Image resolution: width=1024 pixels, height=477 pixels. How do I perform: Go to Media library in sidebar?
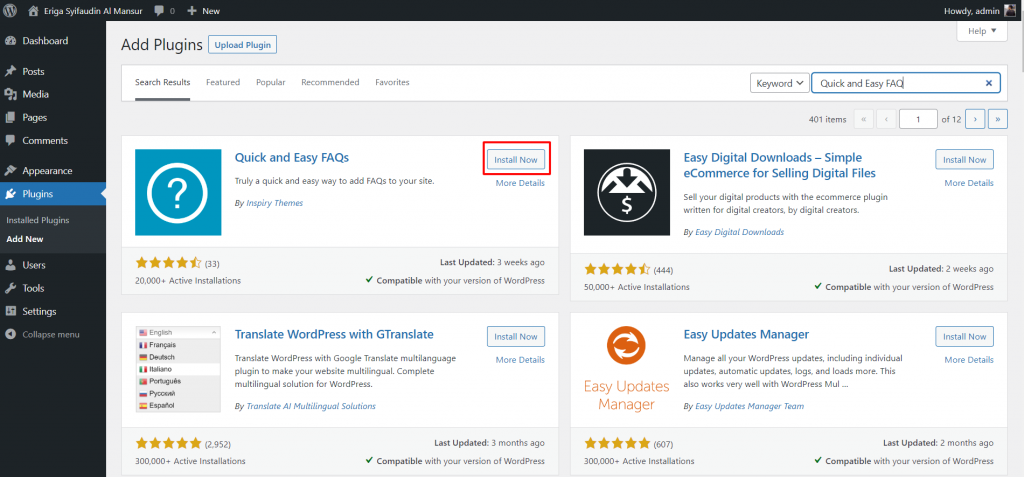click(x=35, y=94)
